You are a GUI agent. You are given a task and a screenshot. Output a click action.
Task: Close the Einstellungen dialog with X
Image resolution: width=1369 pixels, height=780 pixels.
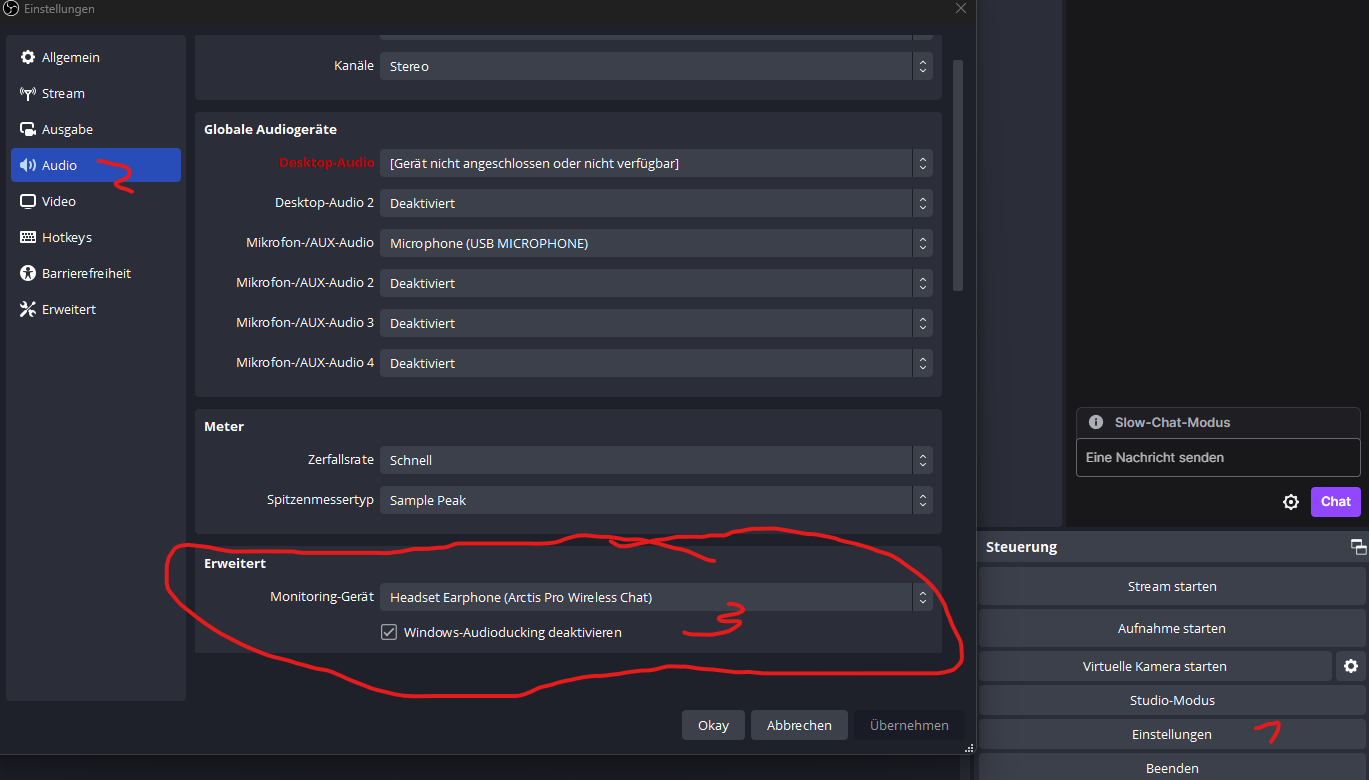[x=961, y=9]
